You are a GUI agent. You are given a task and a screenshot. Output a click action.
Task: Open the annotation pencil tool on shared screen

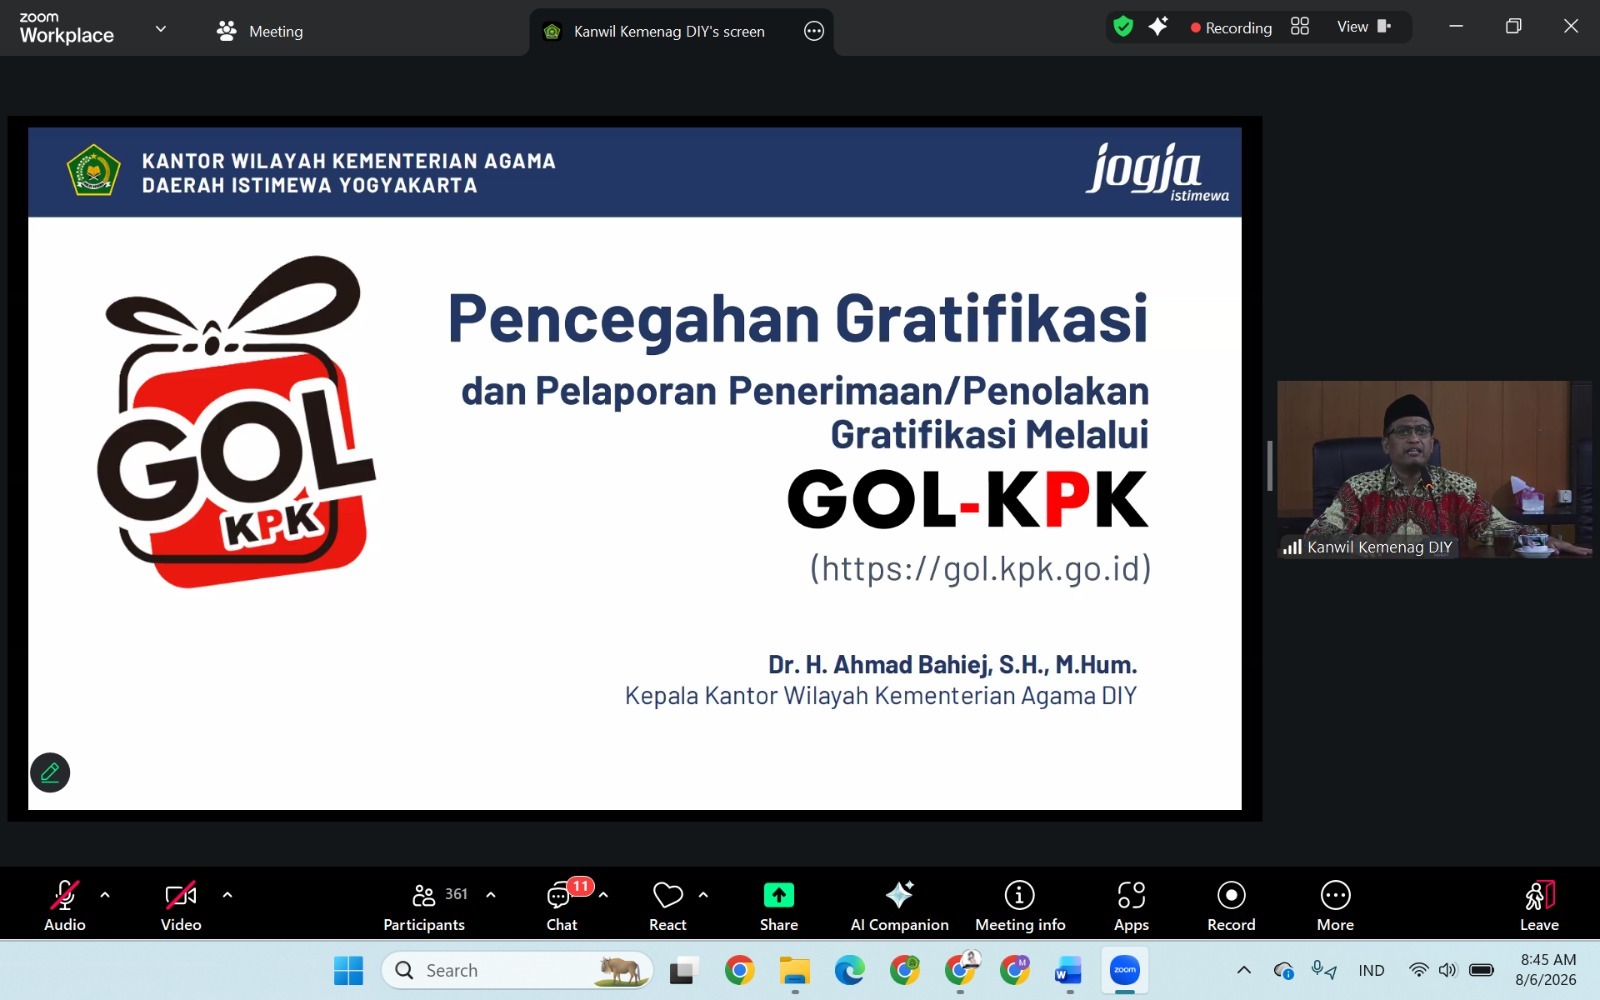[50, 772]
